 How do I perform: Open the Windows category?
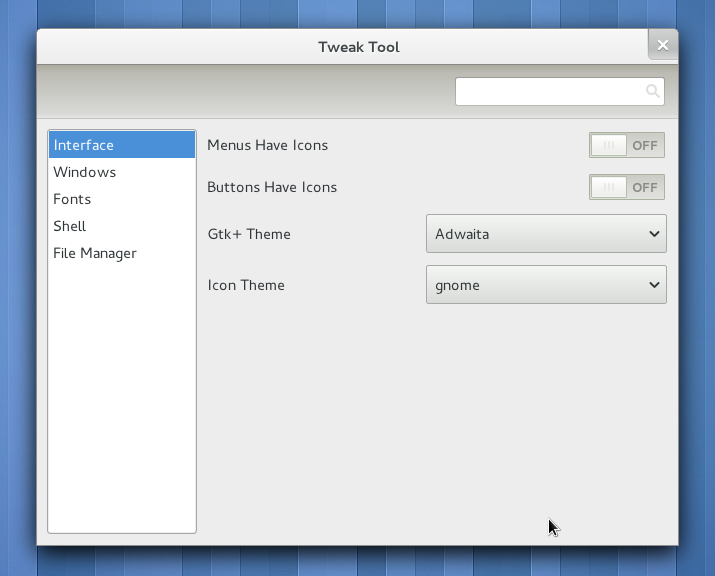122,172
